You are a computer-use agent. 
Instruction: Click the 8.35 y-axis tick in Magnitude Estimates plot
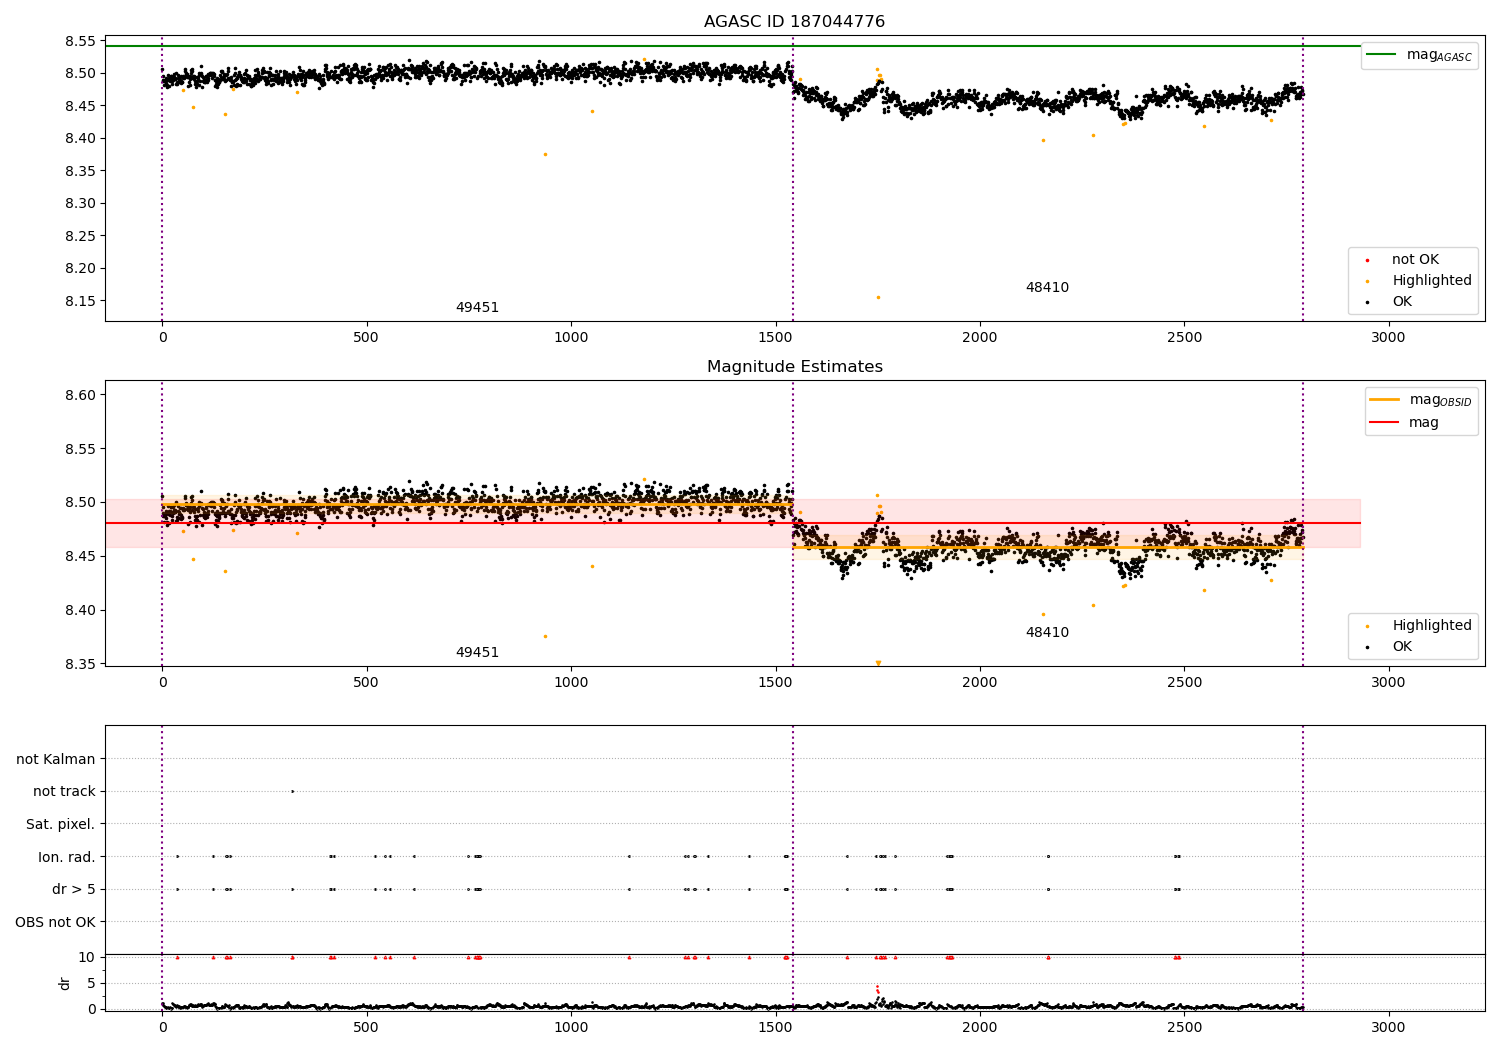click(81, 664)
